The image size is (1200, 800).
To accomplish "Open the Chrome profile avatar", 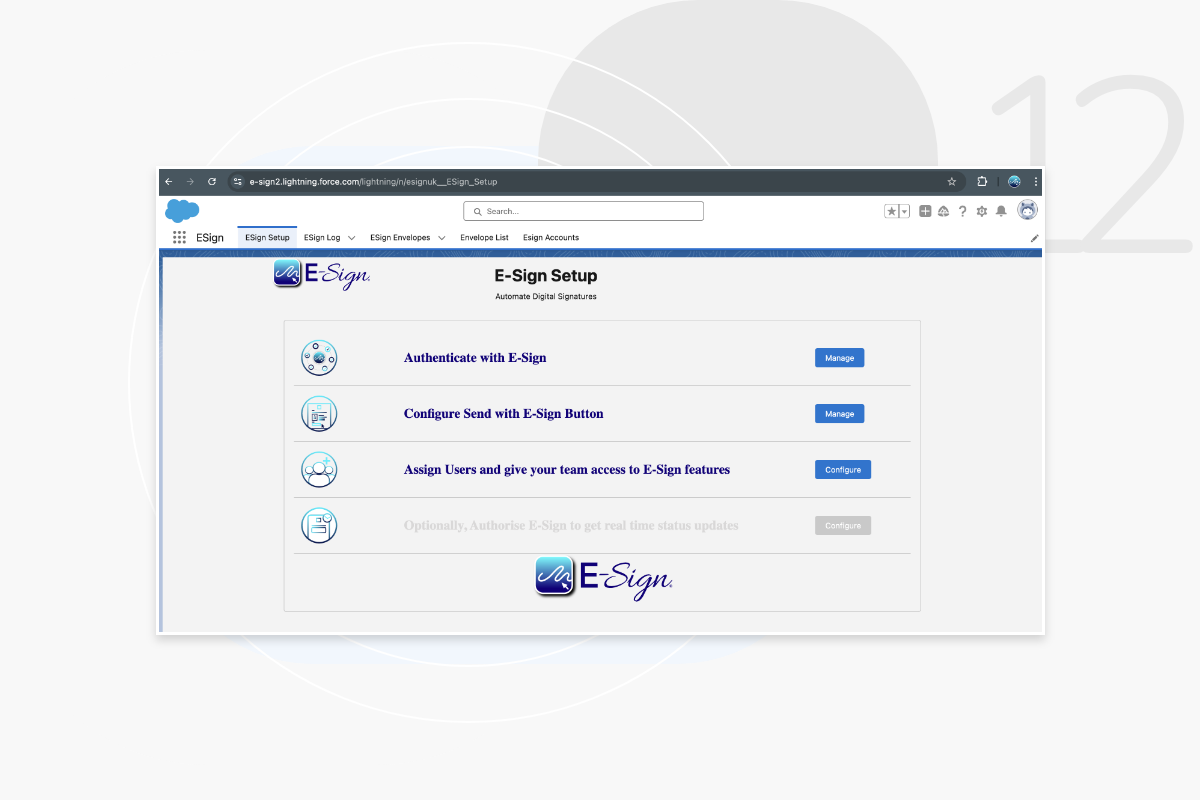I will [1014, 182].
